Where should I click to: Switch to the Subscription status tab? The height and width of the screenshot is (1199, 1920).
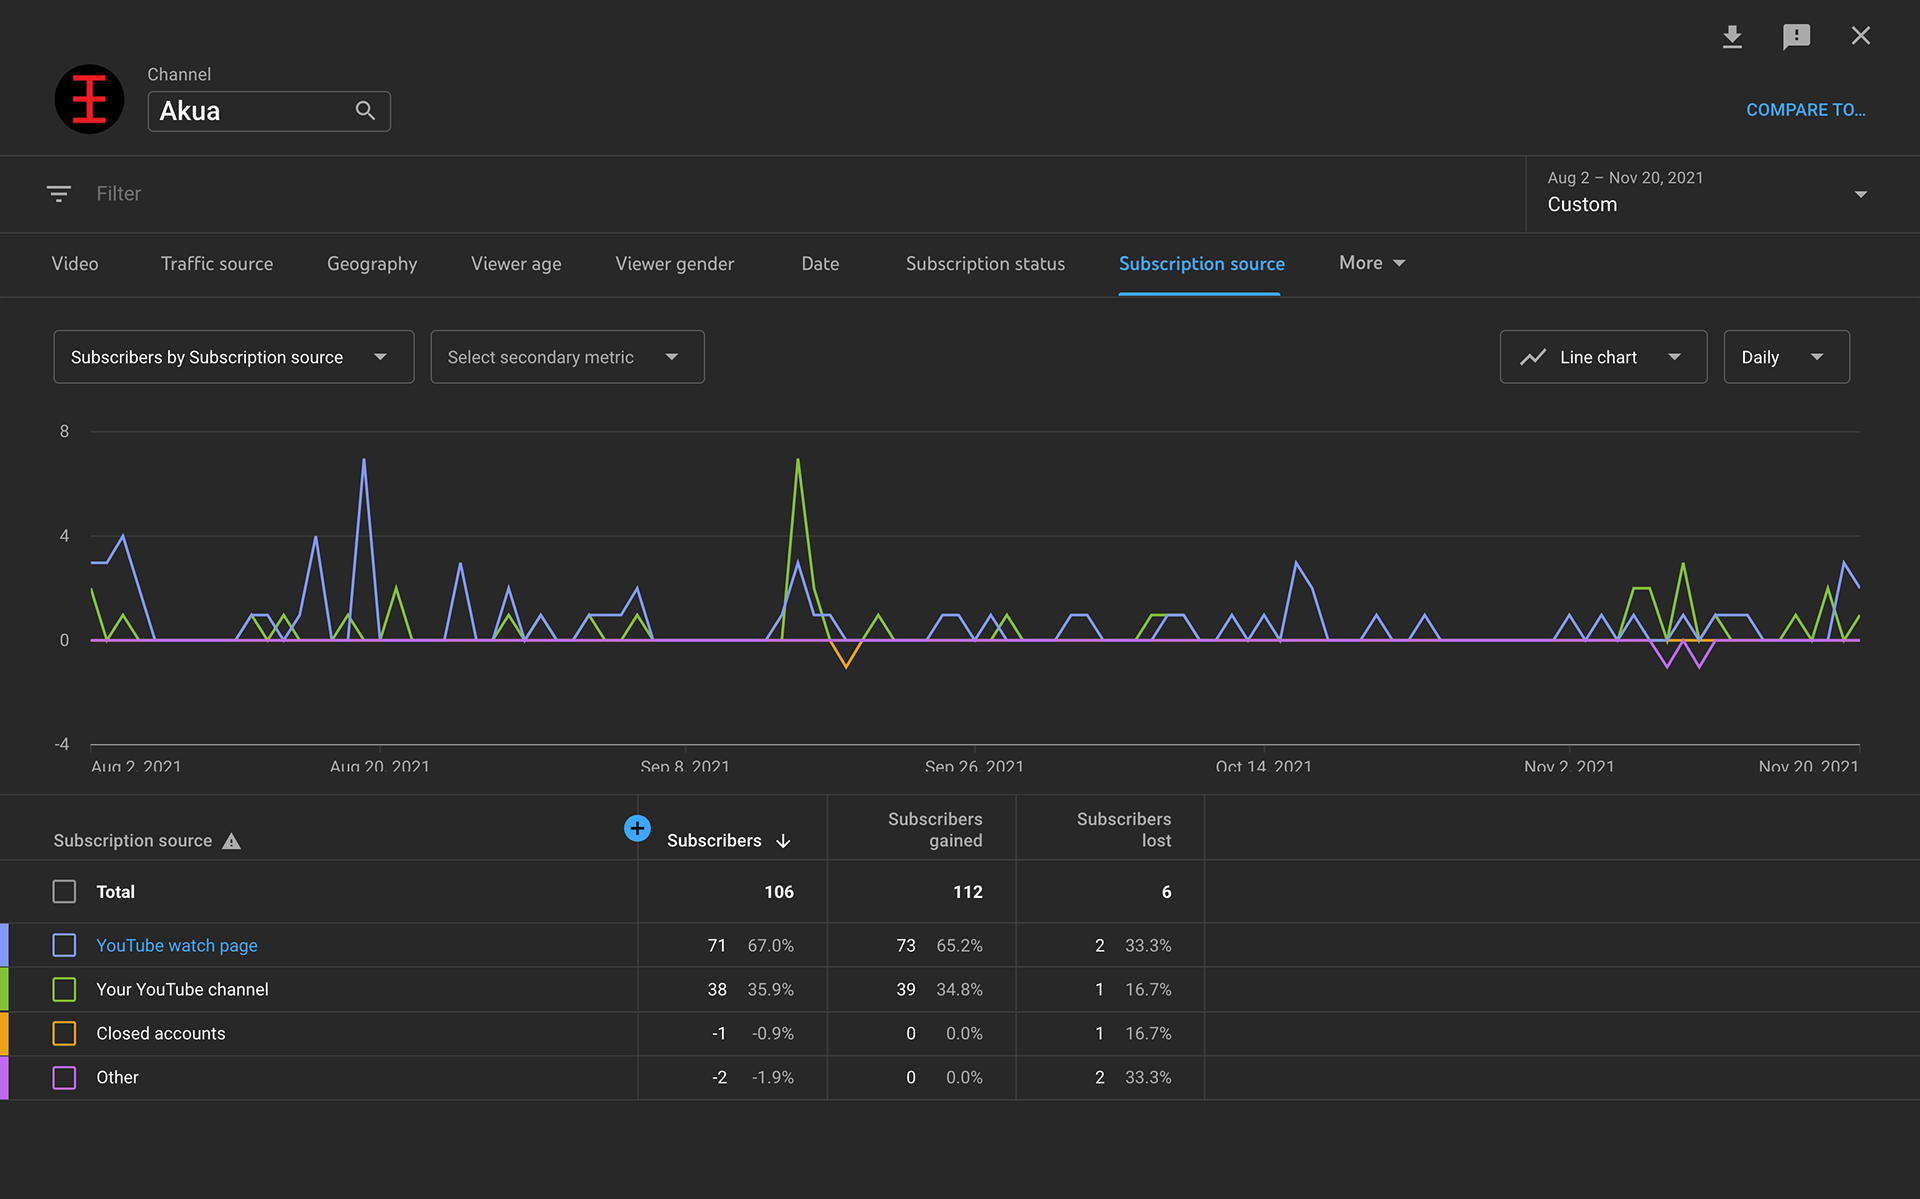click(985, 263)
